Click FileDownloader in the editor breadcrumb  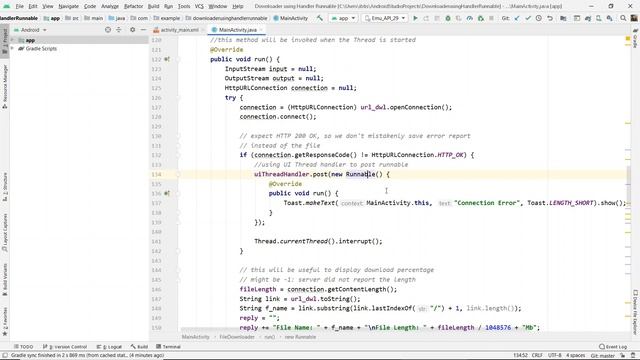click(x=237, y=337)
